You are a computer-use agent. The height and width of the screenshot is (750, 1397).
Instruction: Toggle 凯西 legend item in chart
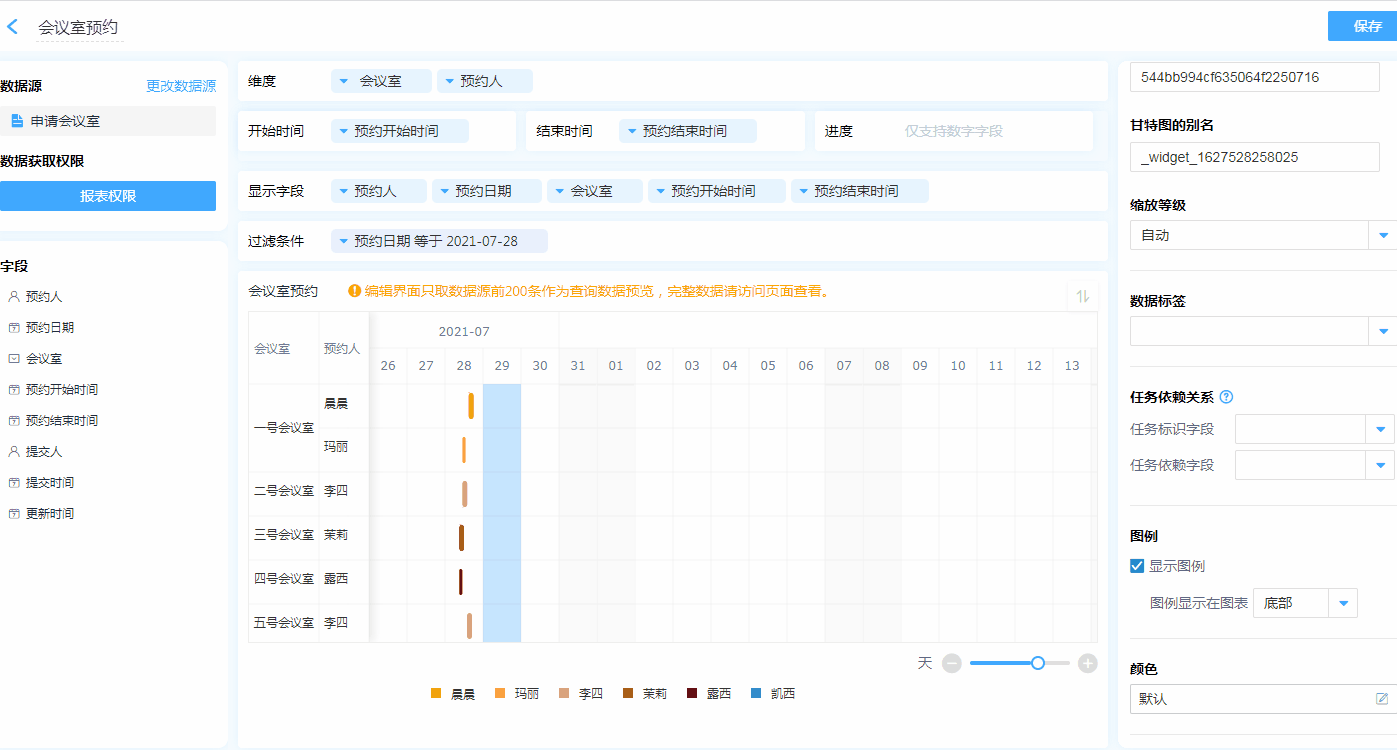773,694
